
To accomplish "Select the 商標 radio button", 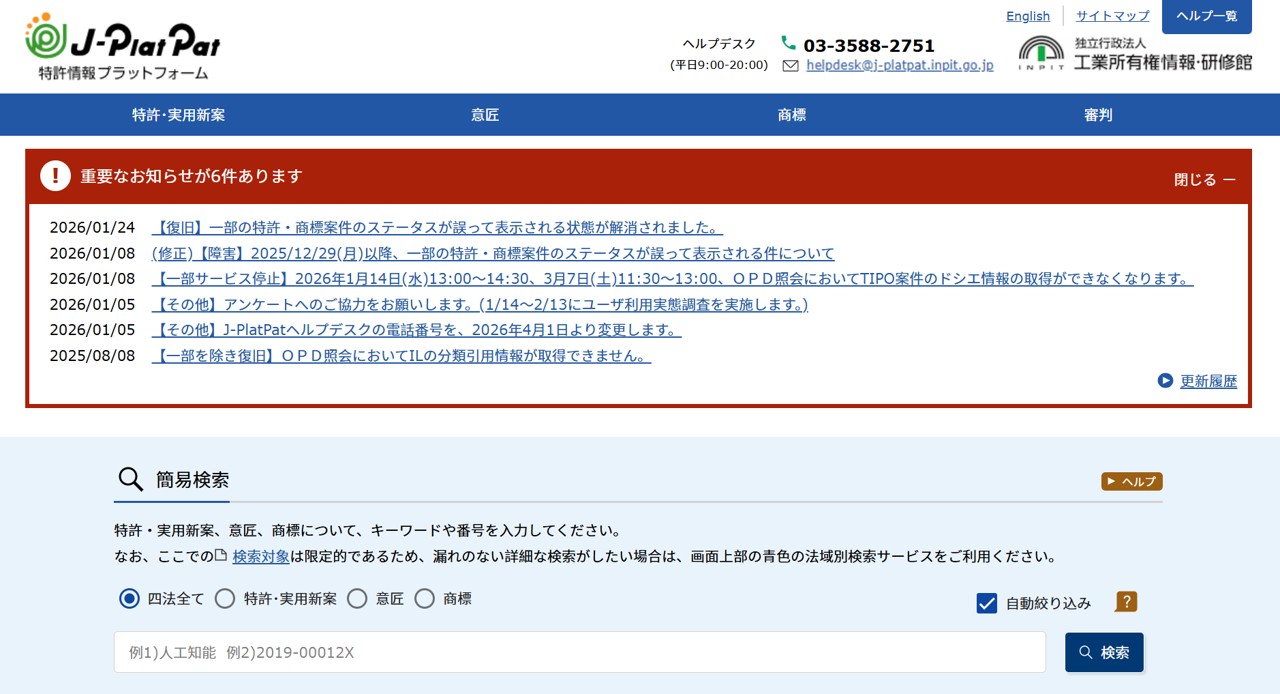I will tap(425, 599).
